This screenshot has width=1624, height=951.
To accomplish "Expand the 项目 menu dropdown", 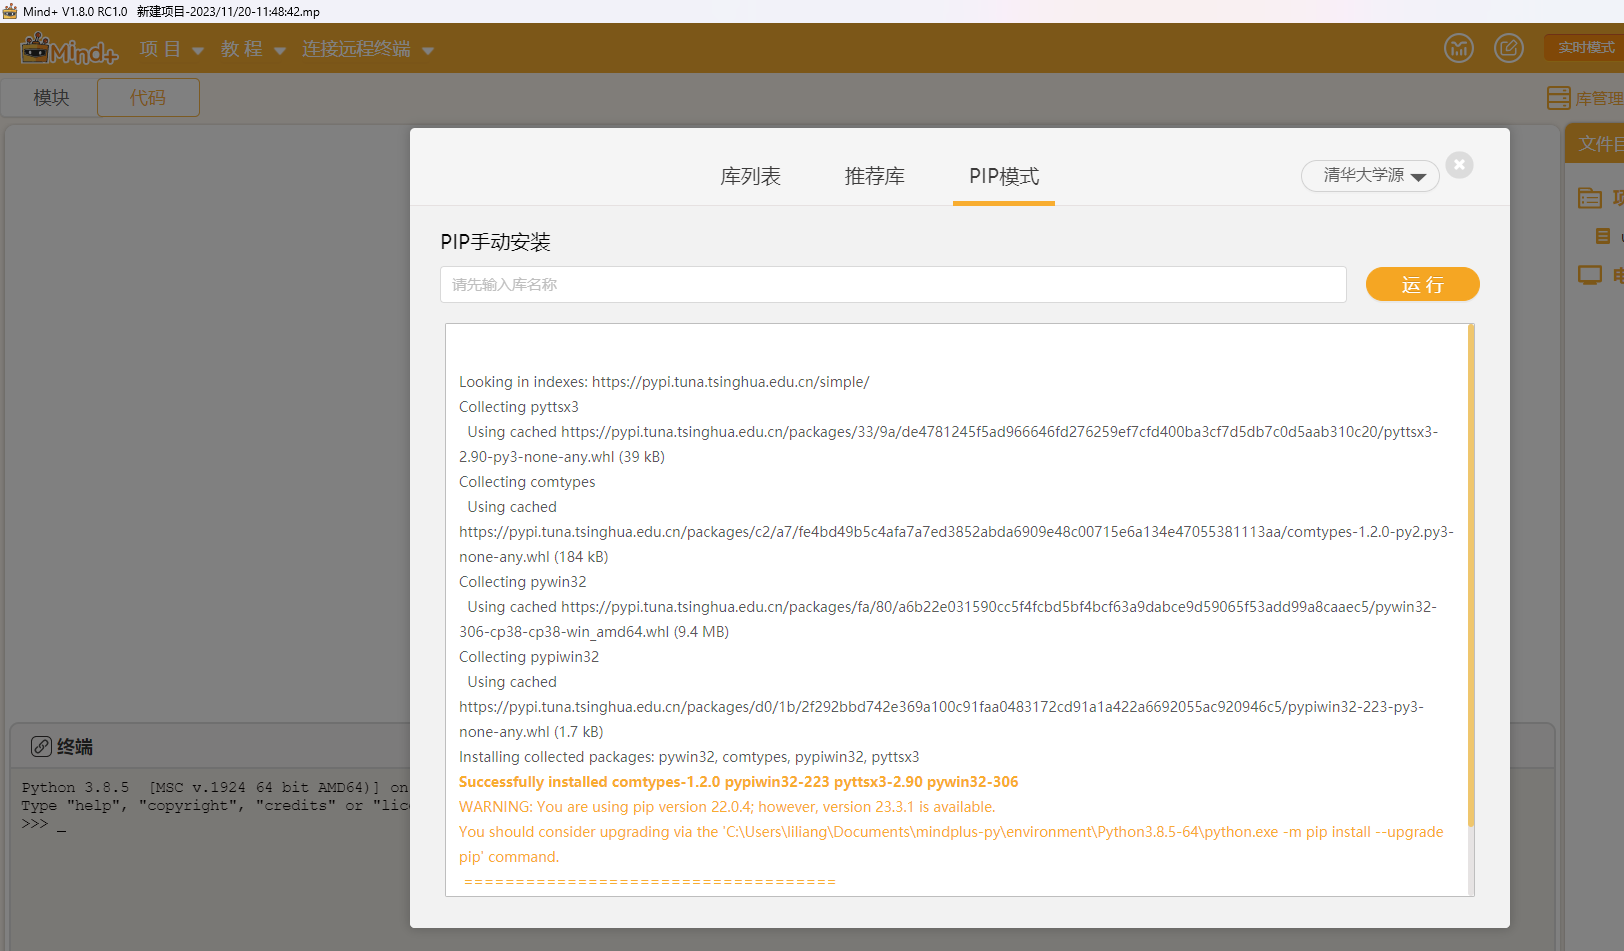I will [172, 49].
